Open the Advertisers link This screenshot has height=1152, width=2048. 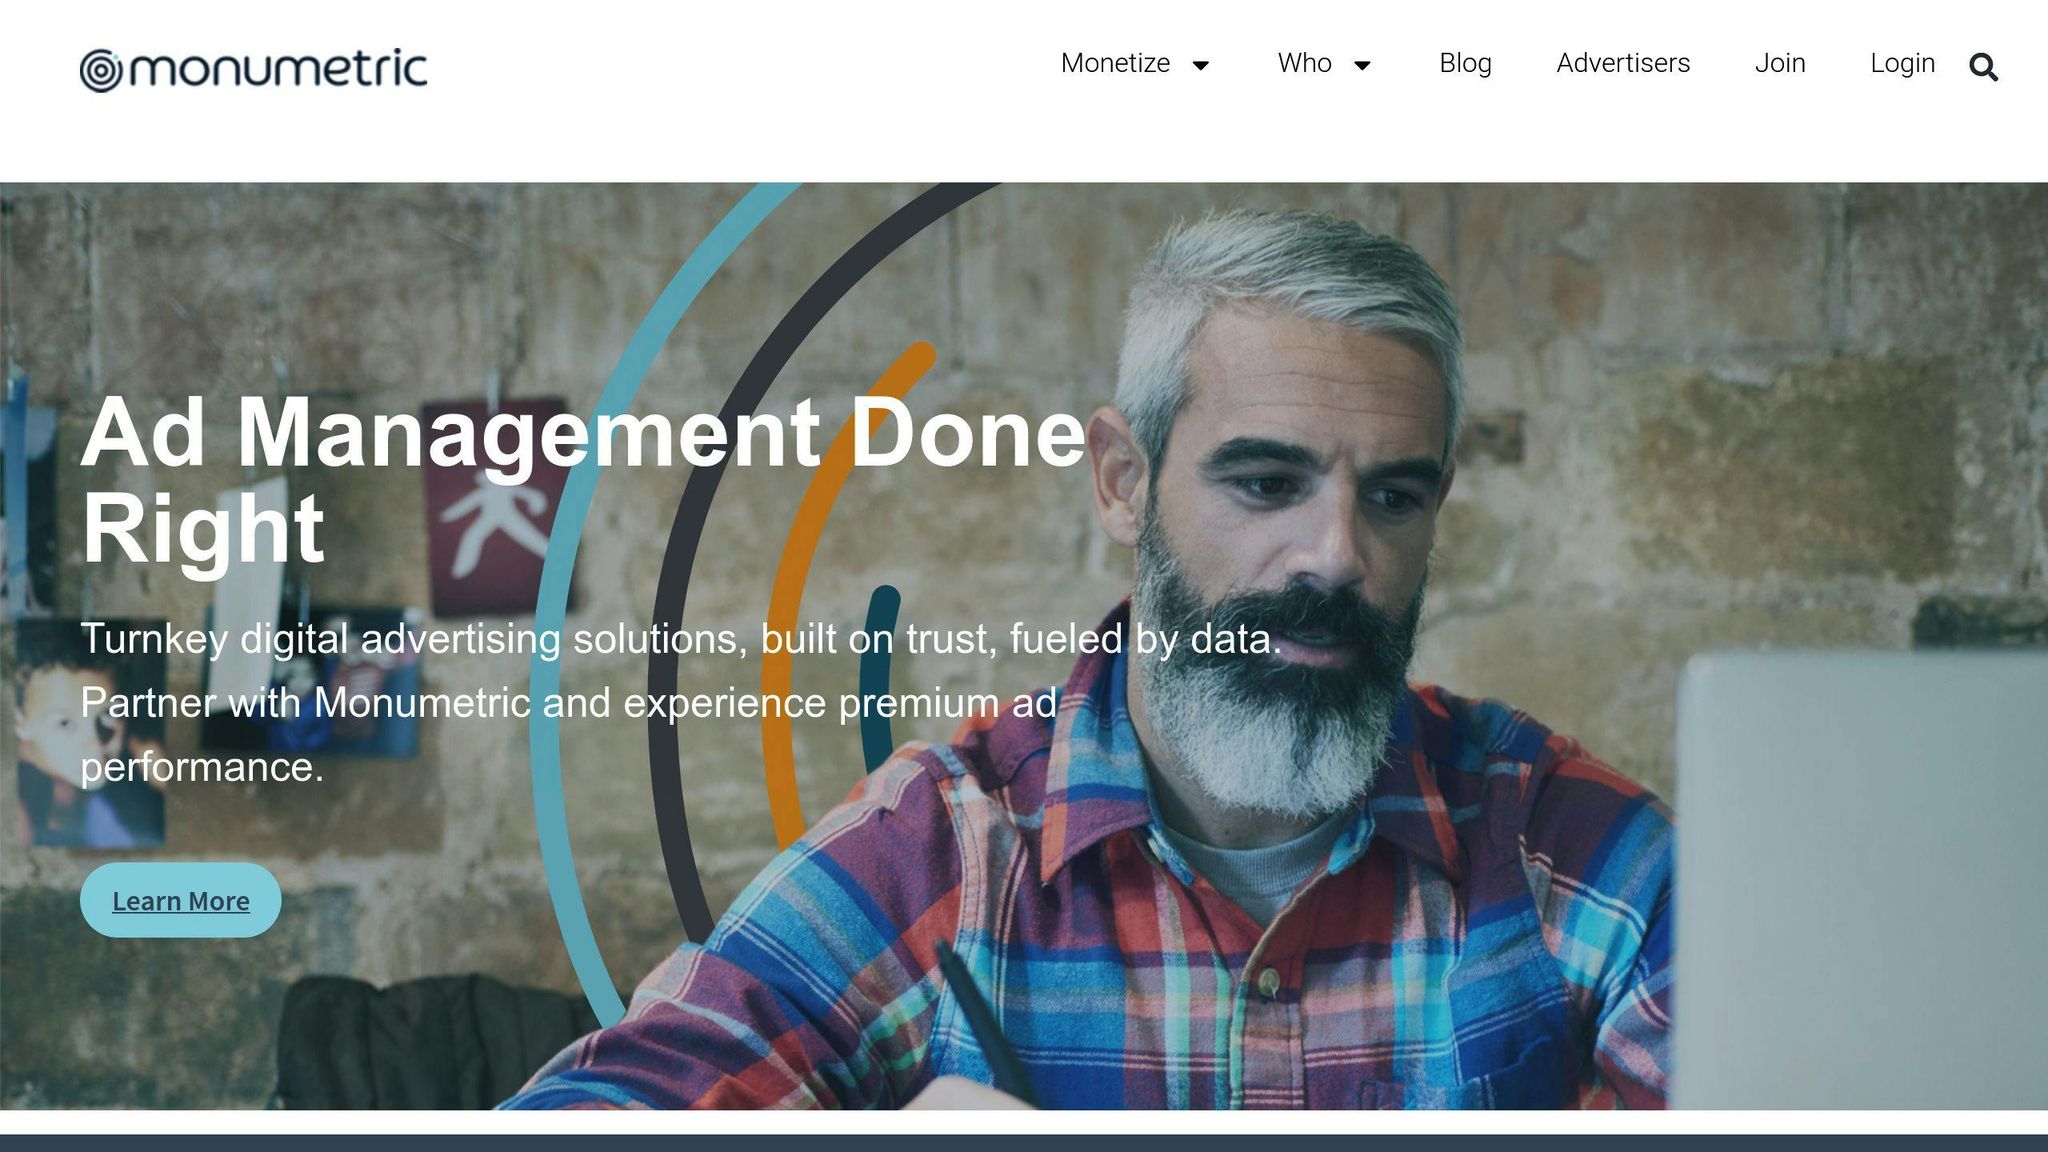point(1622,63)
